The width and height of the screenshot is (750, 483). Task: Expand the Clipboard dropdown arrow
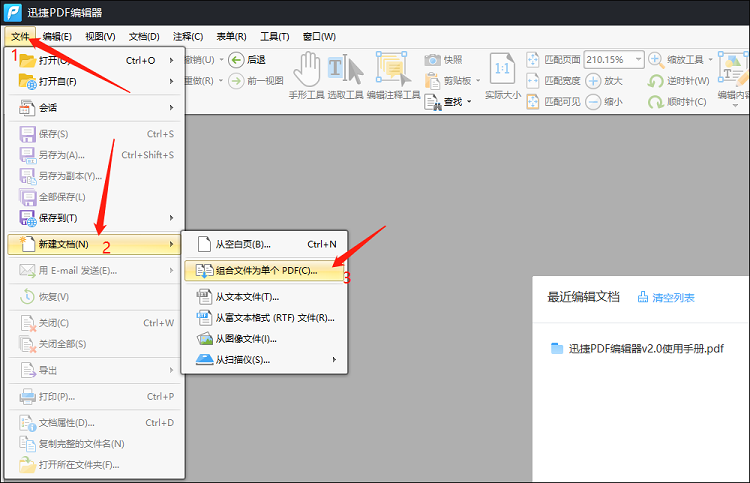[x=478, y=81]
